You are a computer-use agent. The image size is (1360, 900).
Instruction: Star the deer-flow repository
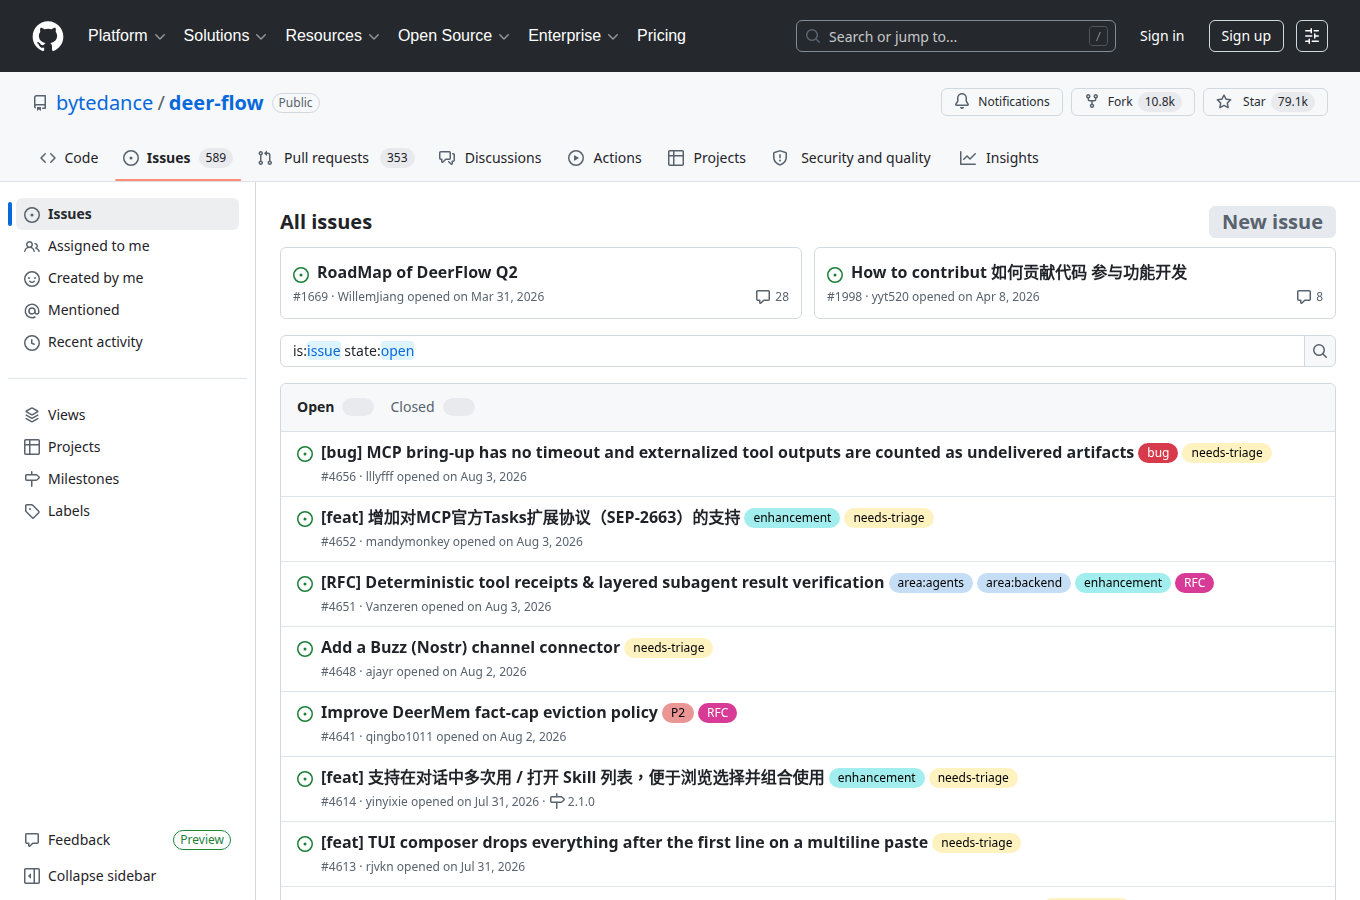point(1265,102)
